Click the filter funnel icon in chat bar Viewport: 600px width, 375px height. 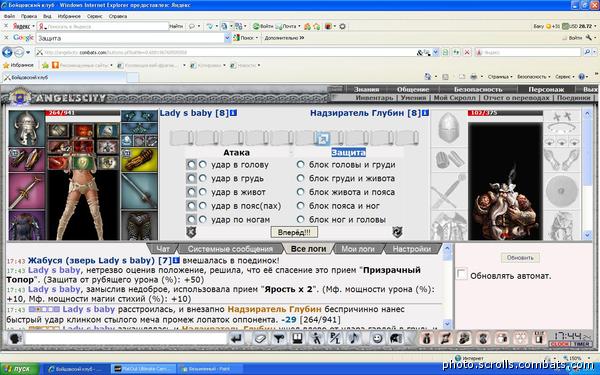279,338
